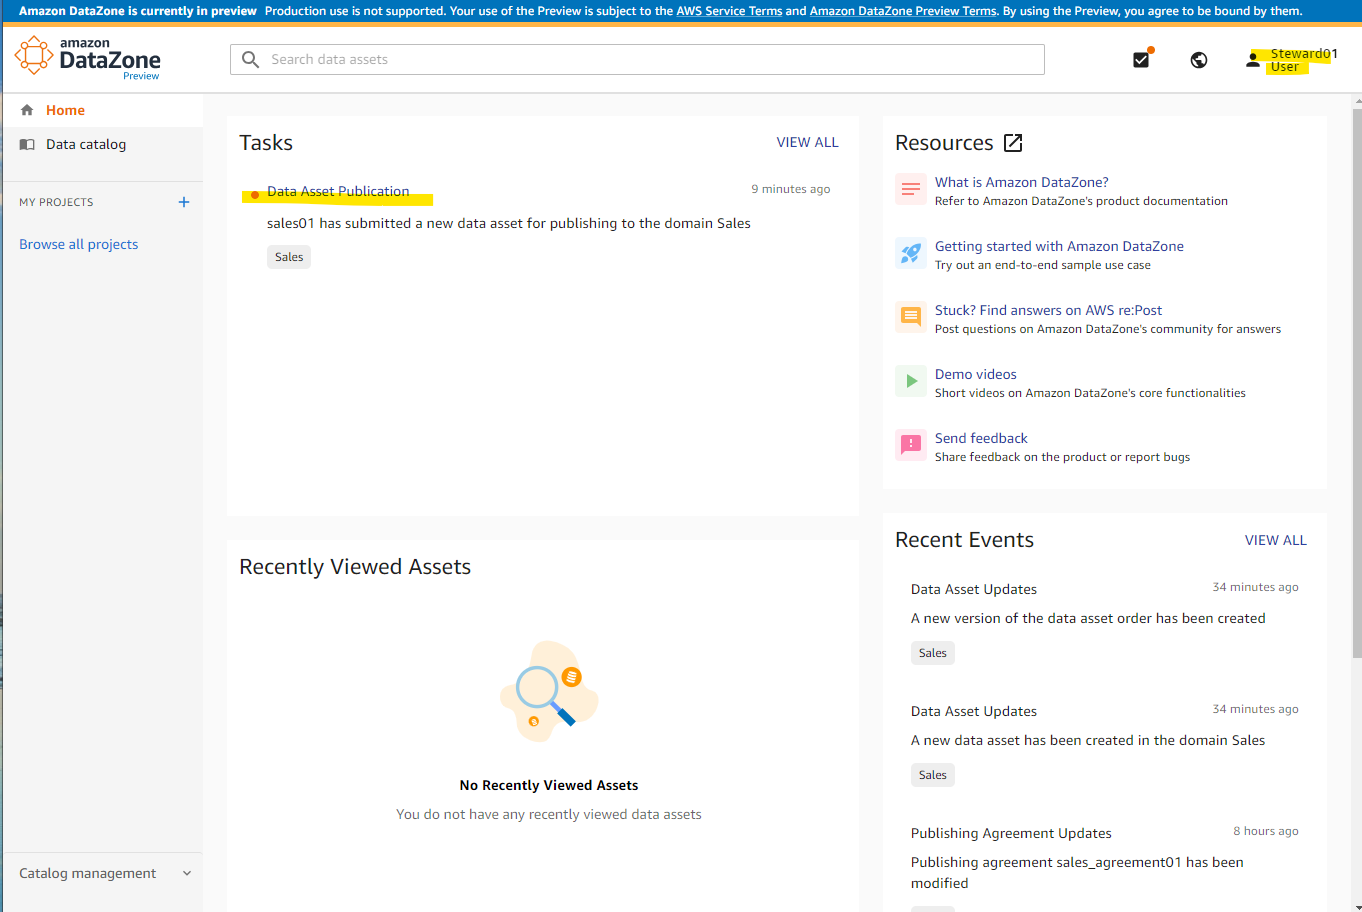Screen dimensions: 1362x912
Task: Open Stuck? Find answers on re:Post
Action: pos(1048,310)
